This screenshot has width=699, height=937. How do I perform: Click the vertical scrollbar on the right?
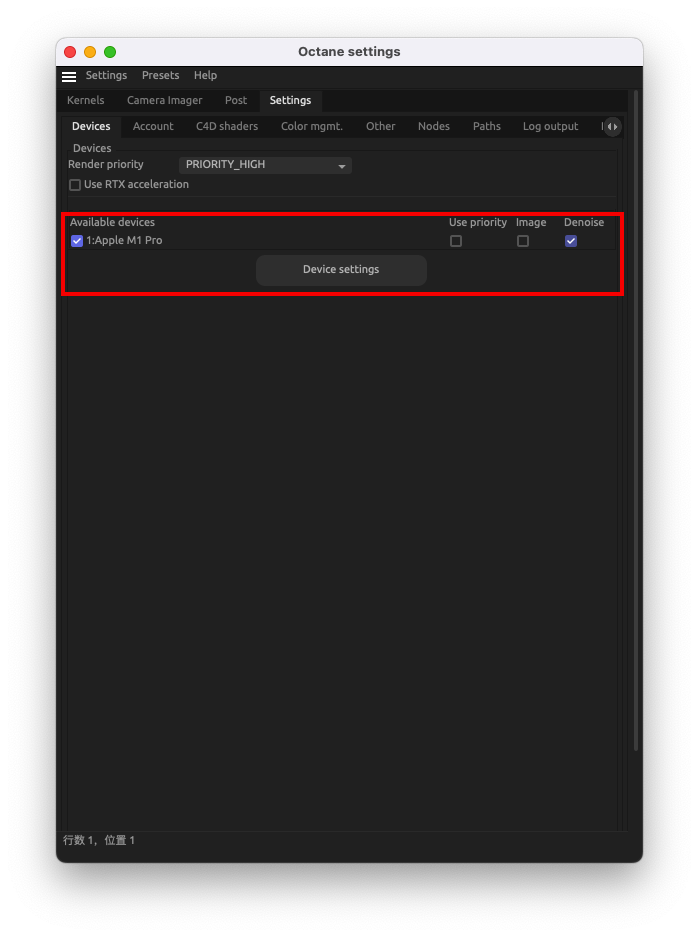point(635,420)
